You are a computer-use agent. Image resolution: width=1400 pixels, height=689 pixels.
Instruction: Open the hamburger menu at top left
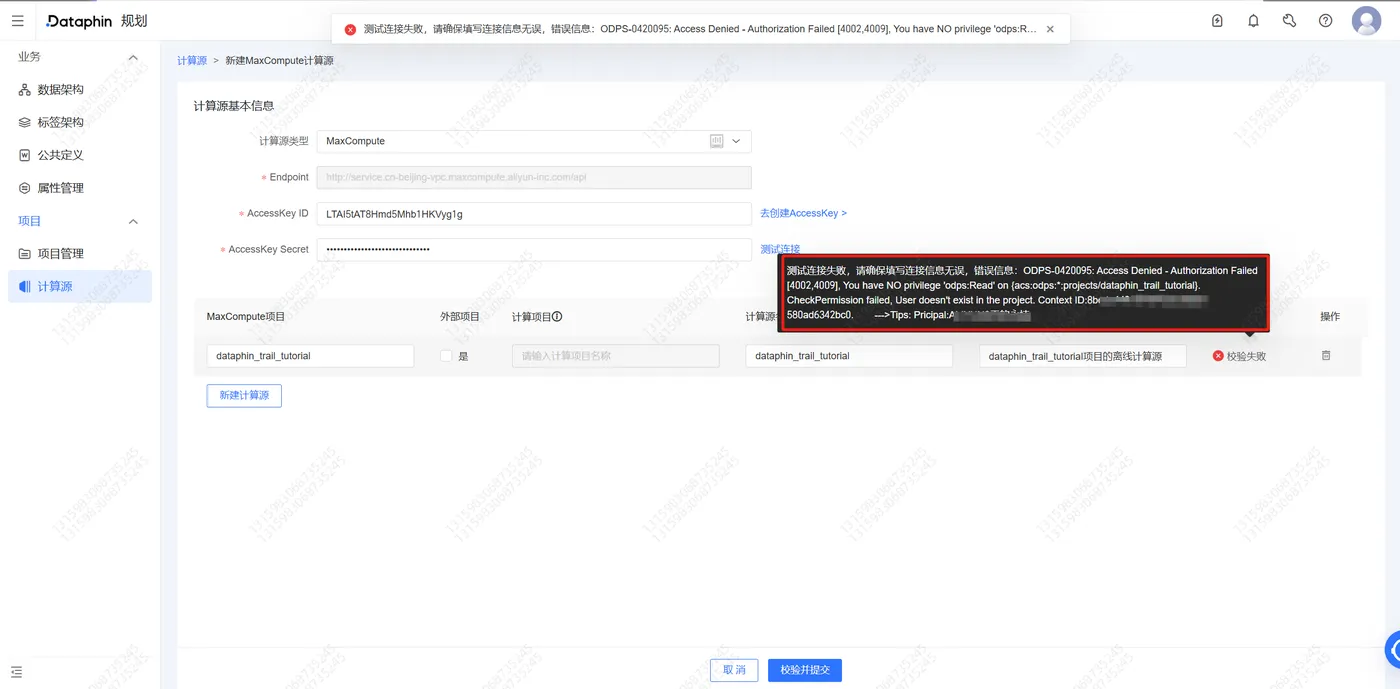[18, 20]
